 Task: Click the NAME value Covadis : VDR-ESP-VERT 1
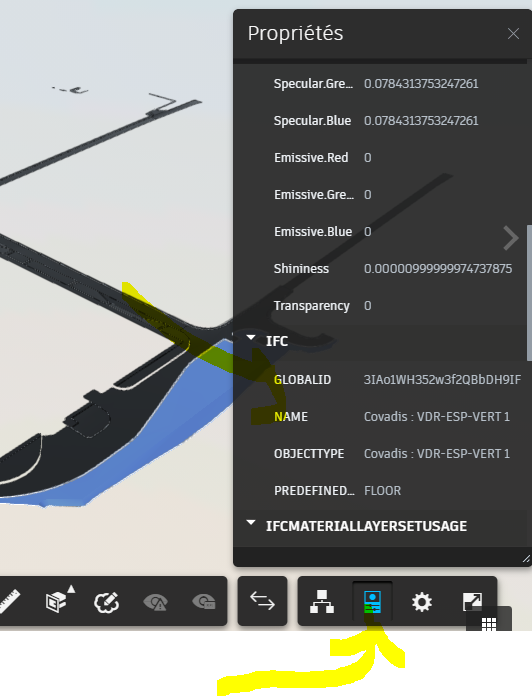click(437, 416)
